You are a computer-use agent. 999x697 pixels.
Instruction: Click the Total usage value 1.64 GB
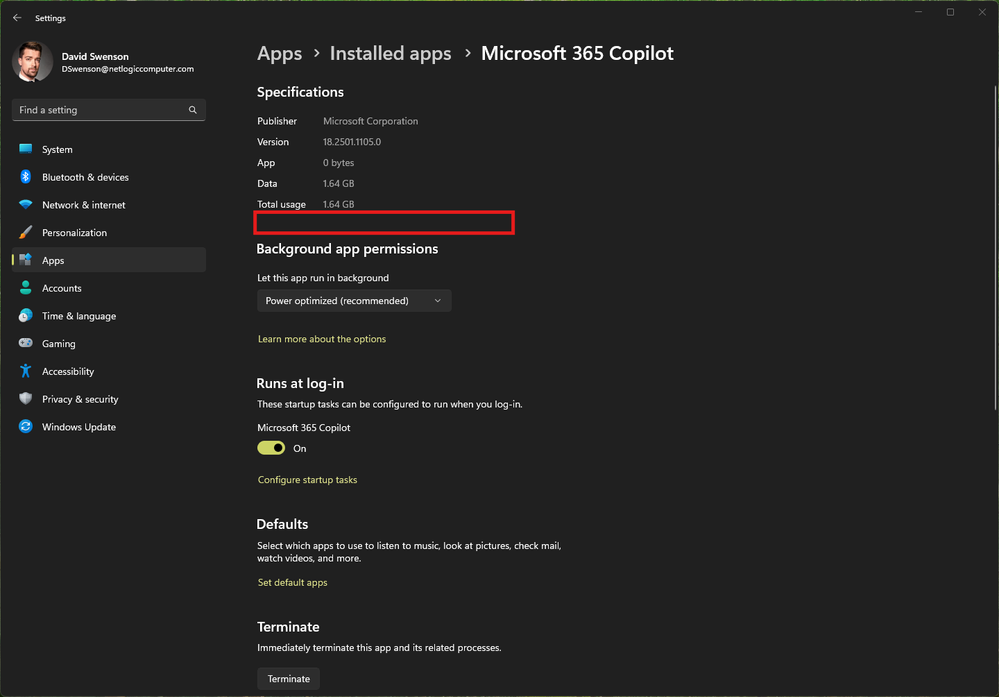coord(338,205)
